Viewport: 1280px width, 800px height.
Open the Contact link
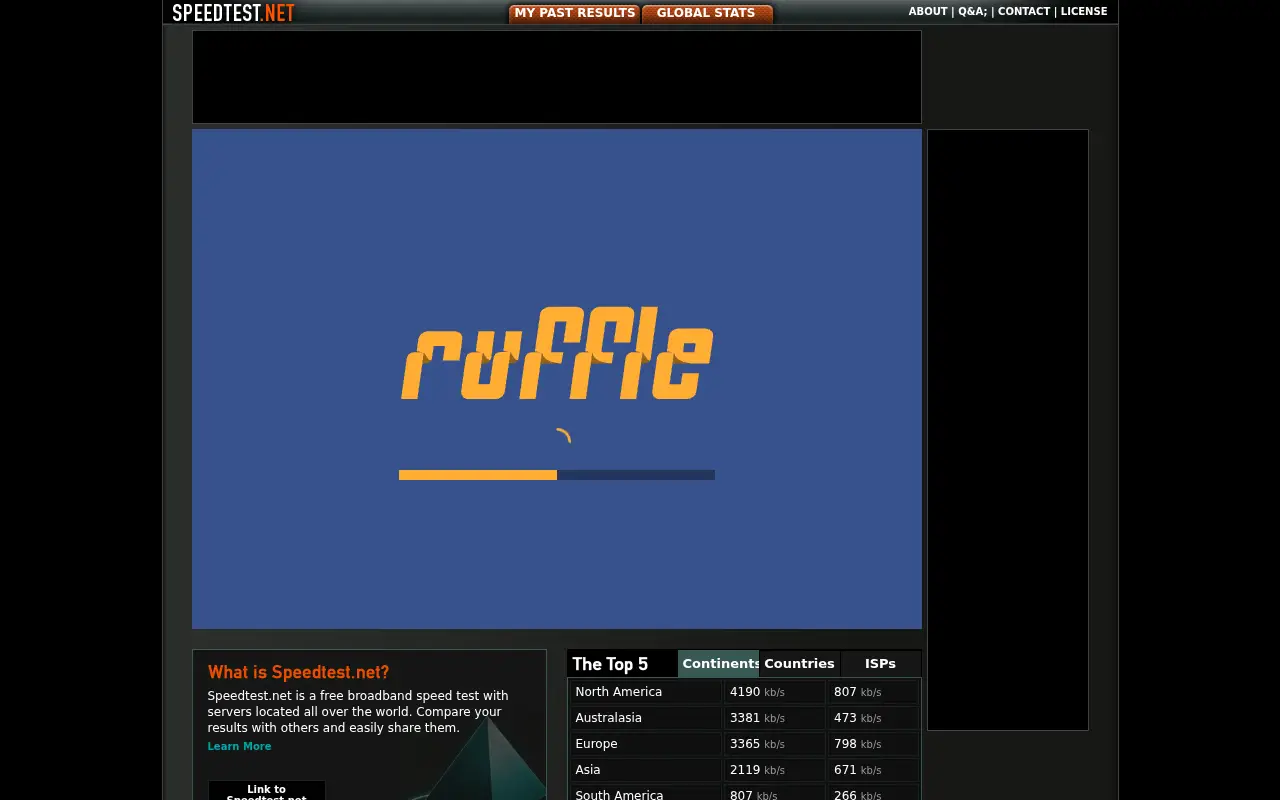coord(1024,12)
